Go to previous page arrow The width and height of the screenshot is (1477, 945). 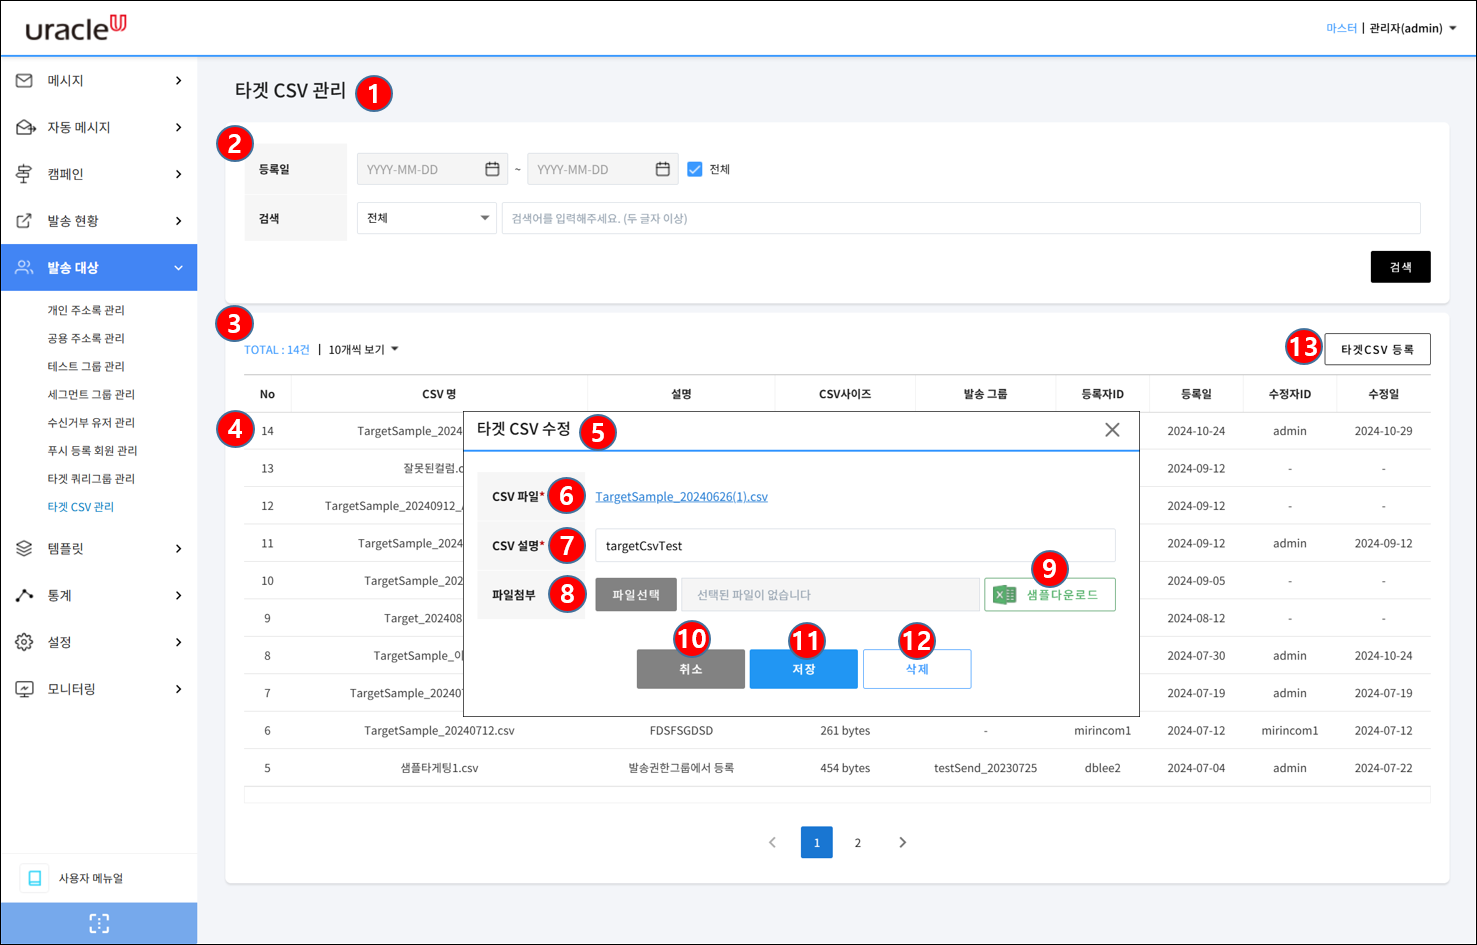click(772, 842)
